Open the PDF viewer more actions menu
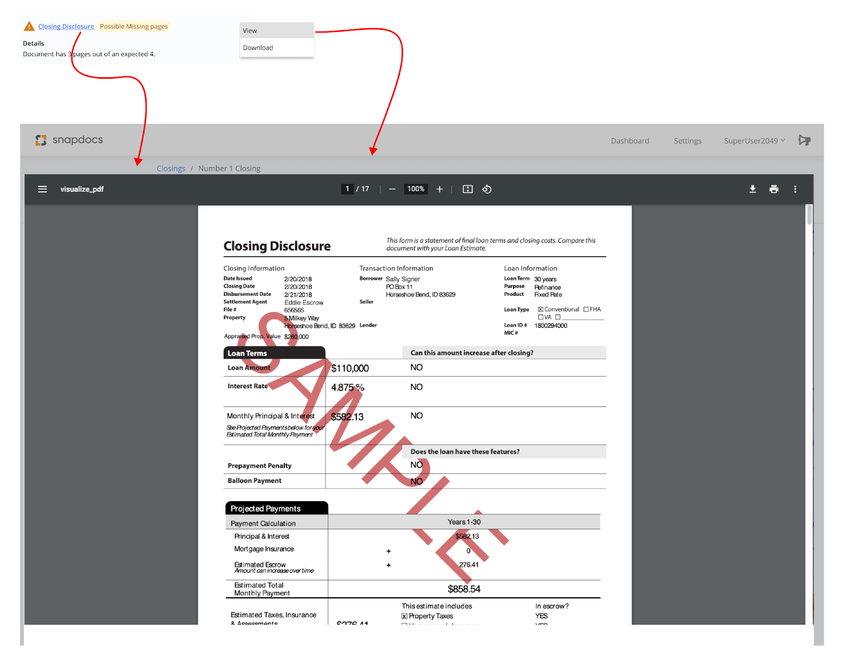The image size is (841, 664). tap(795, 189)
